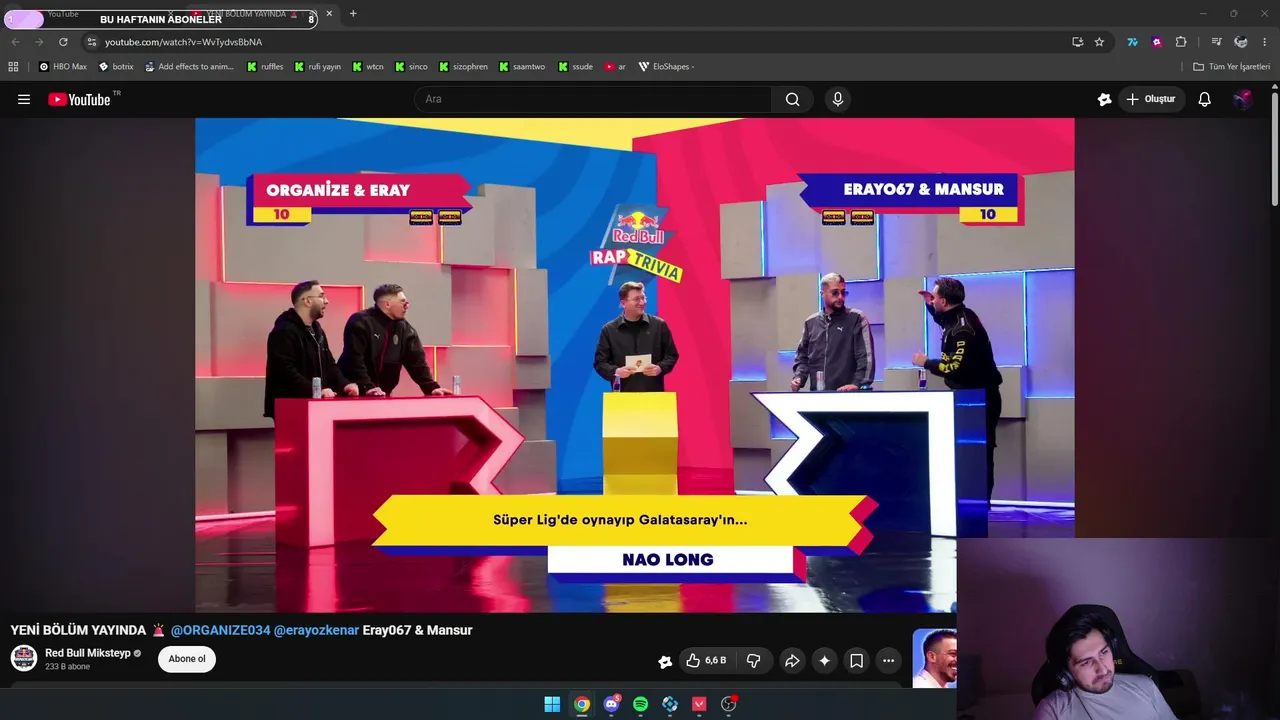
Task: Click the YouTube video player
Action: click(635, 365)
